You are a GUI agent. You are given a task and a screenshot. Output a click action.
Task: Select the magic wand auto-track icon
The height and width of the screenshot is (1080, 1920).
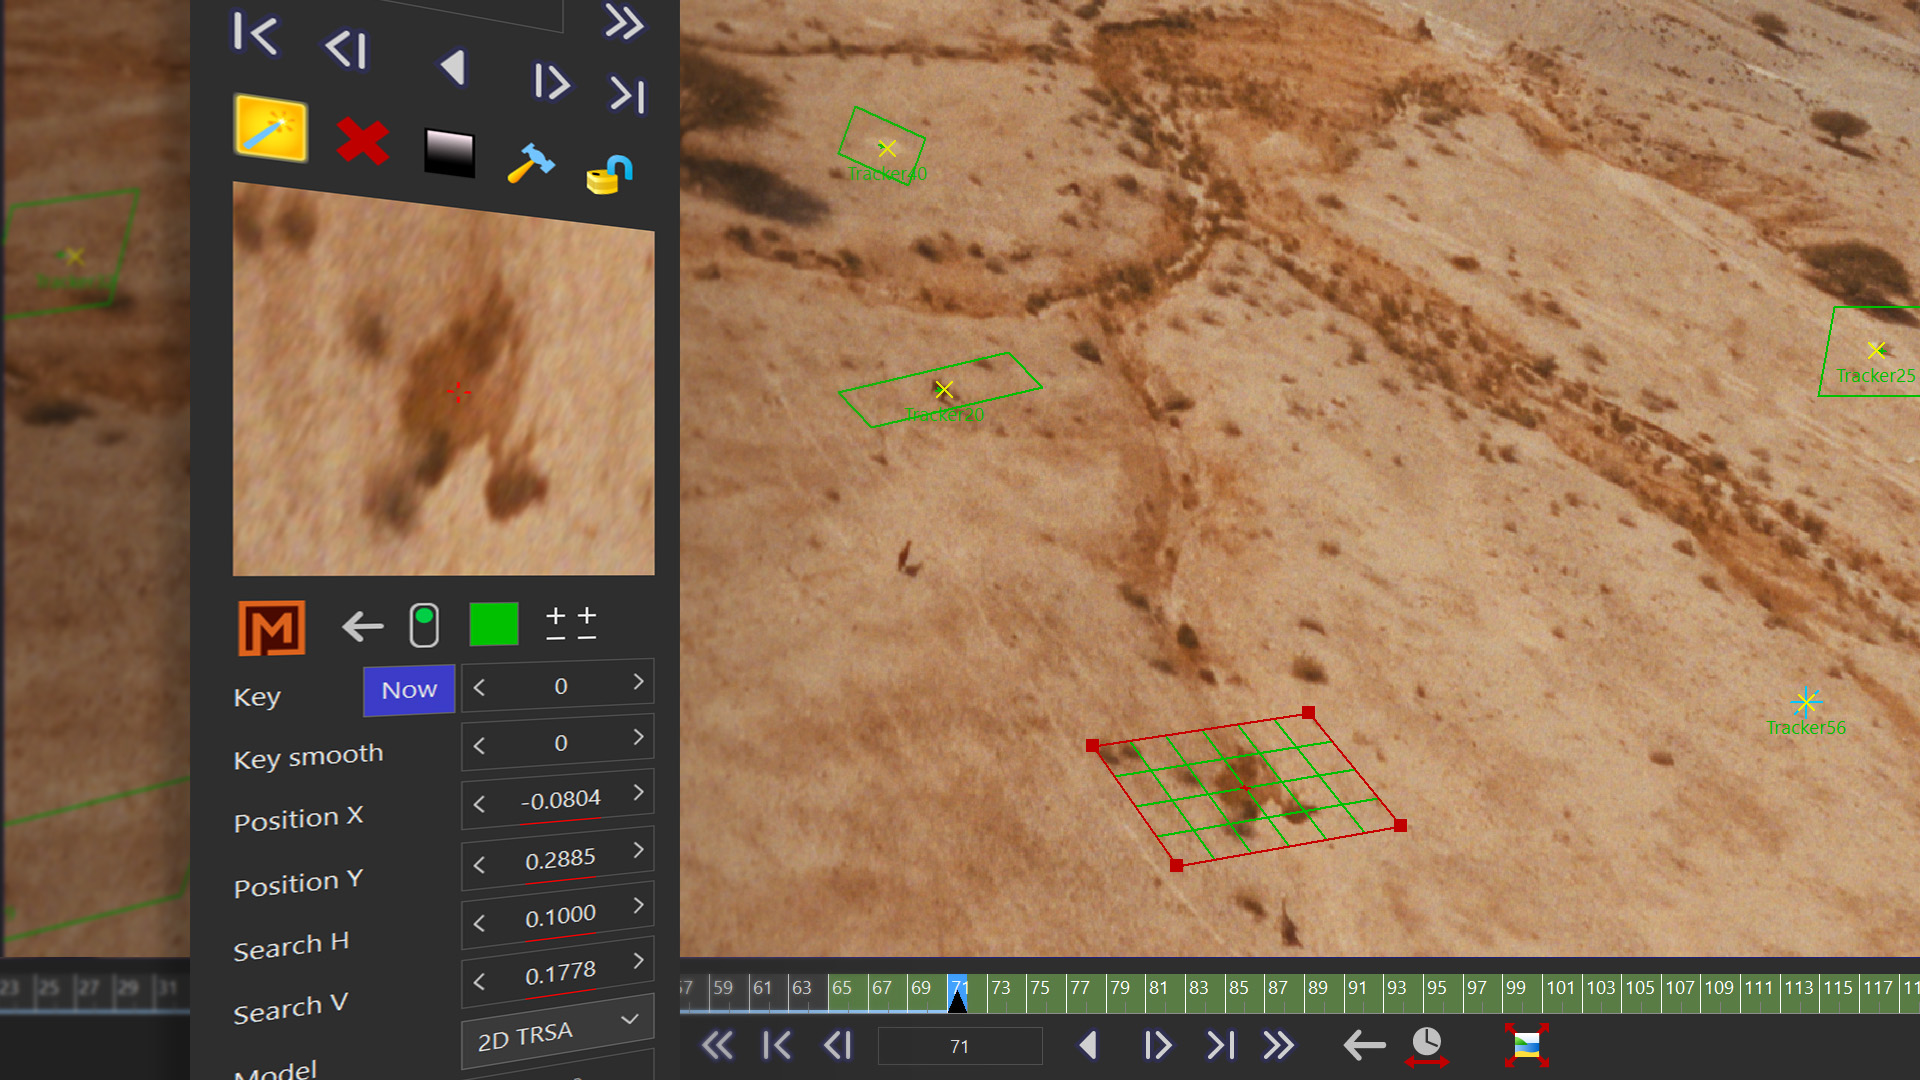[271, 128]
